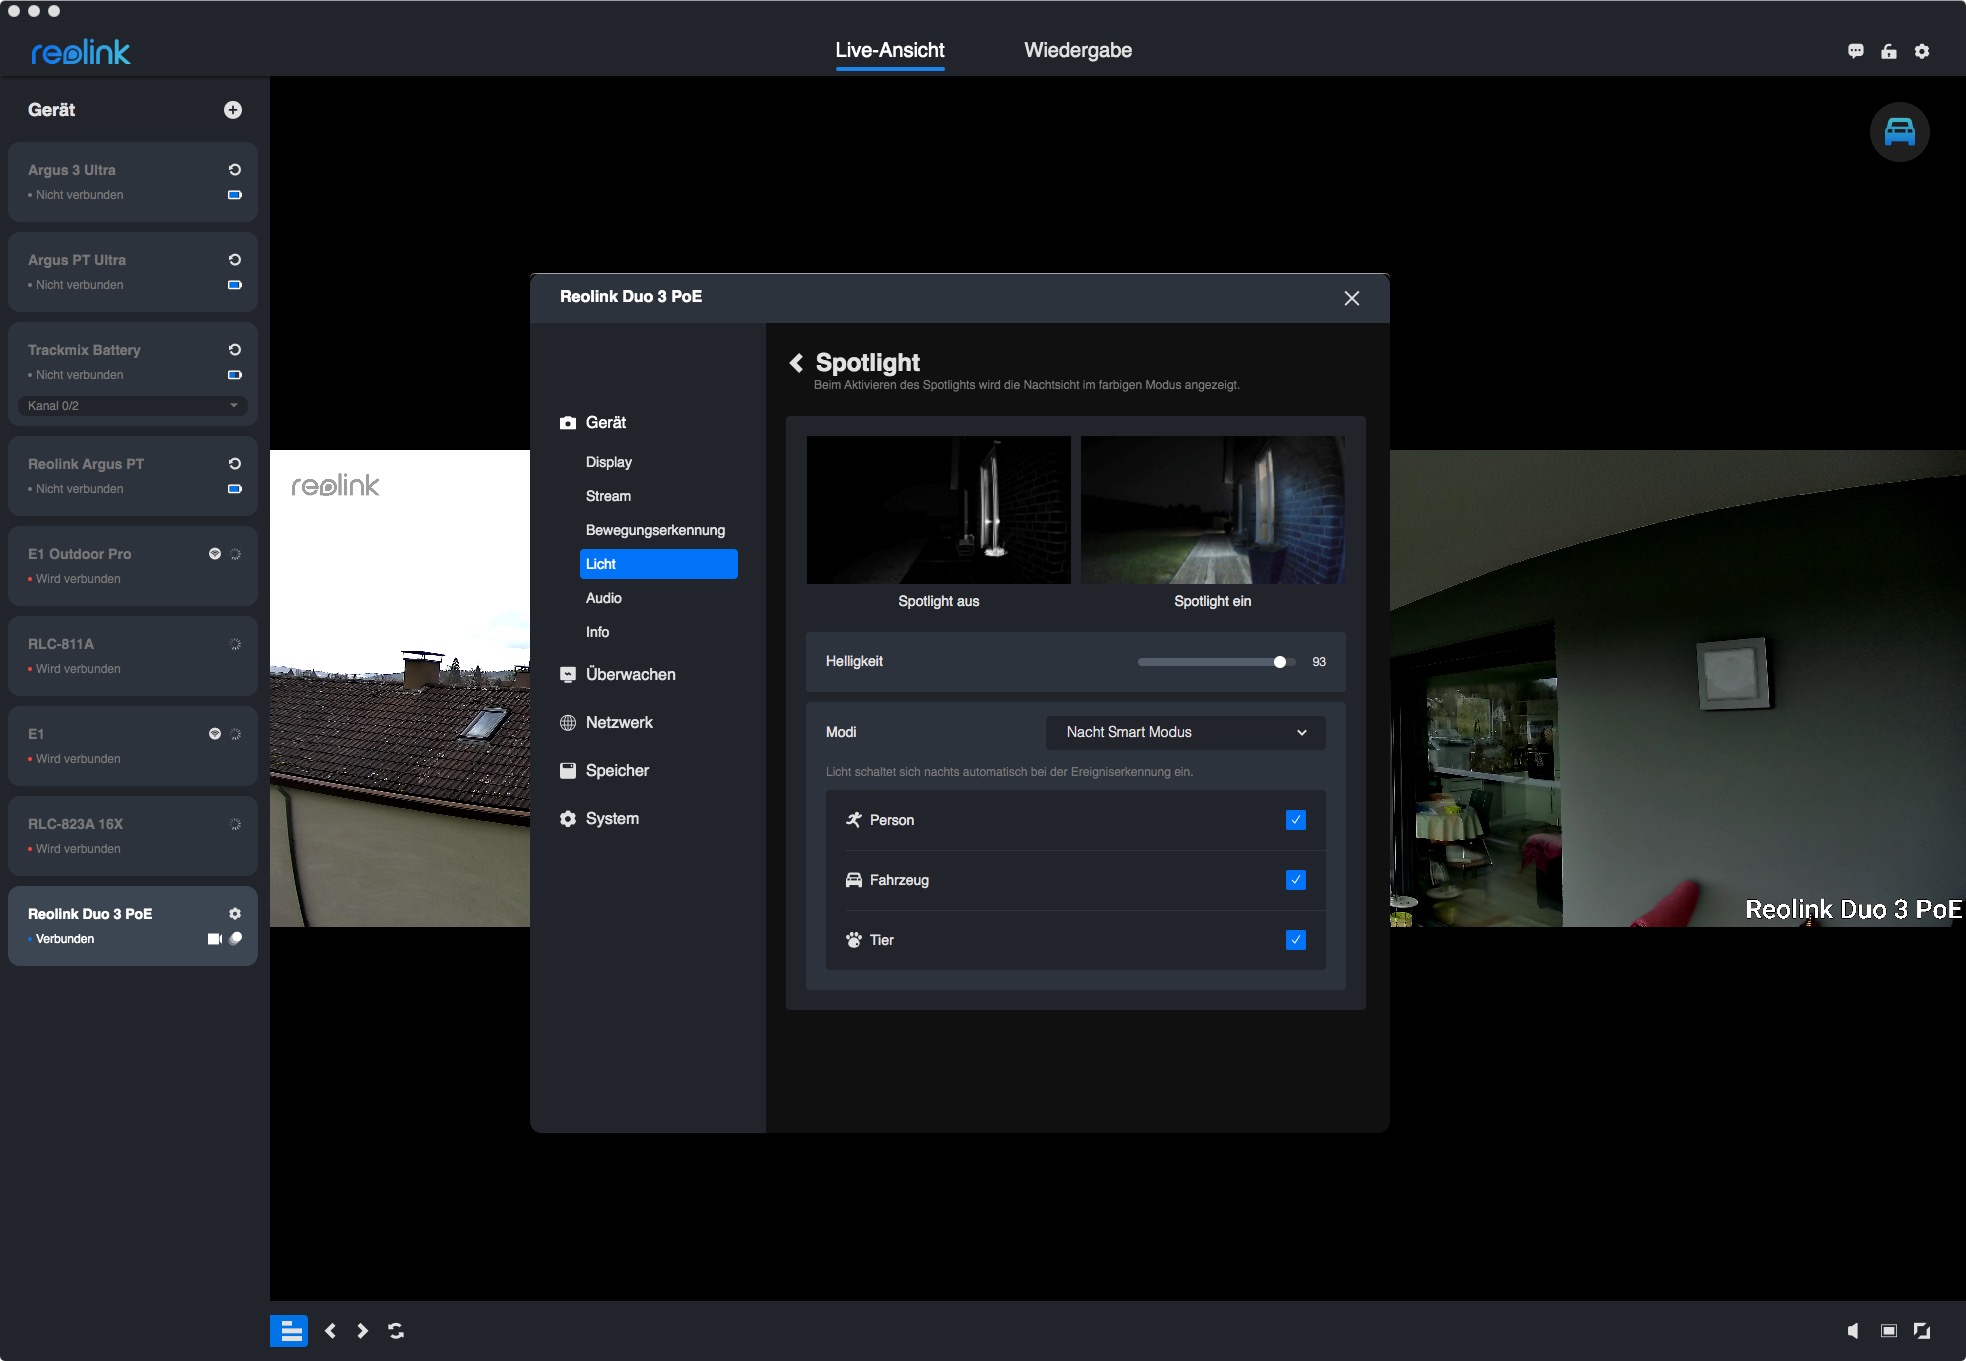
Task: Toggle the Tier detection checkbox
Action: (1295, 940)
